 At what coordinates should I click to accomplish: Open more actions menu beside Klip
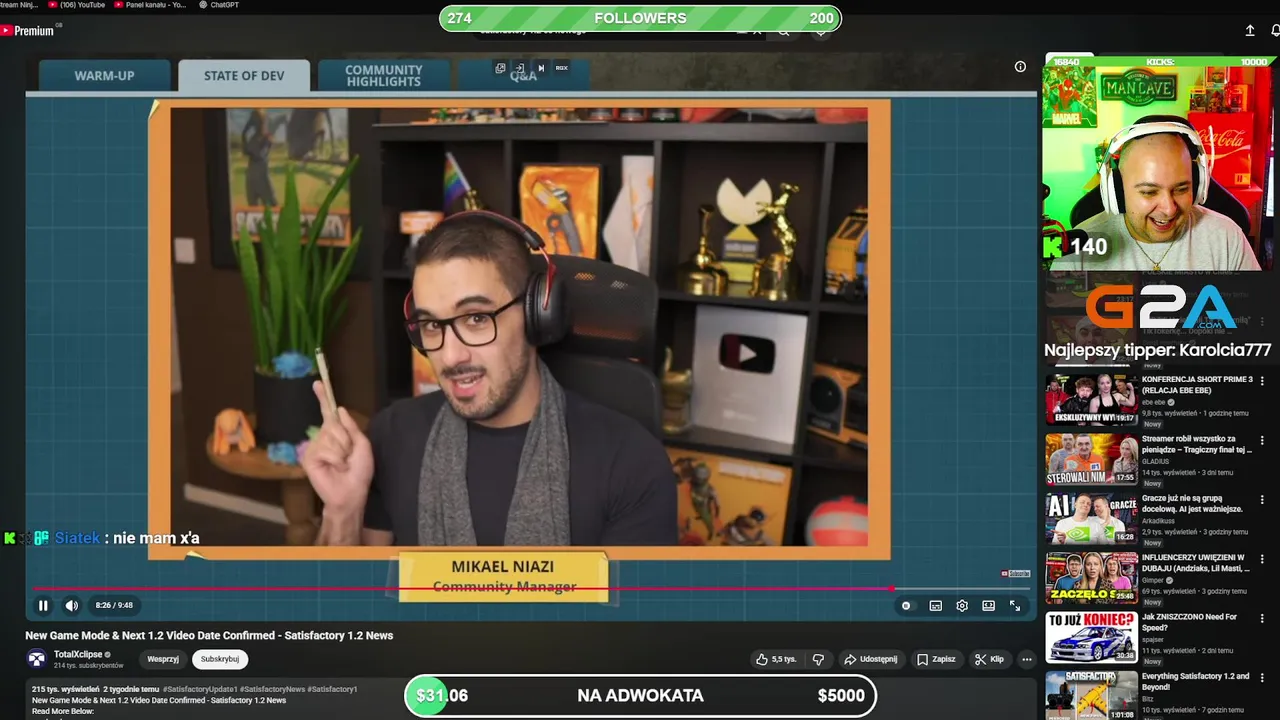click(x=1026, y=659)
